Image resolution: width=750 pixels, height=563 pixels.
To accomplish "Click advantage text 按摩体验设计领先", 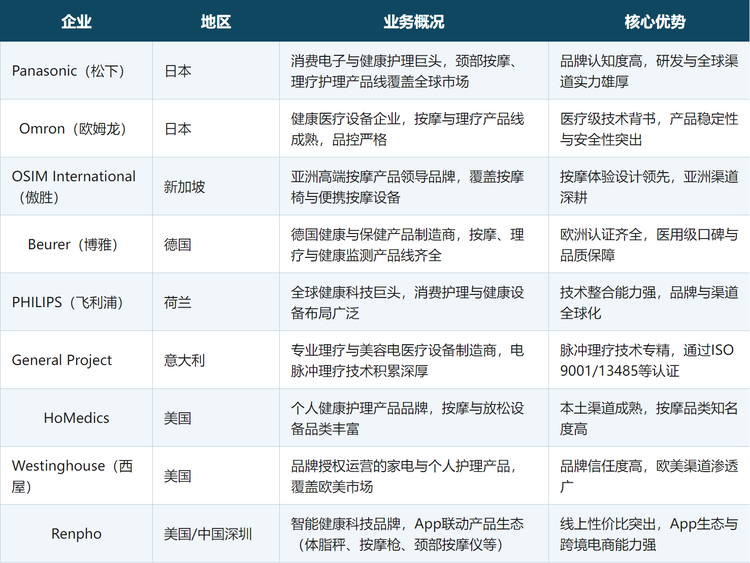I will [x=615, y=177].
